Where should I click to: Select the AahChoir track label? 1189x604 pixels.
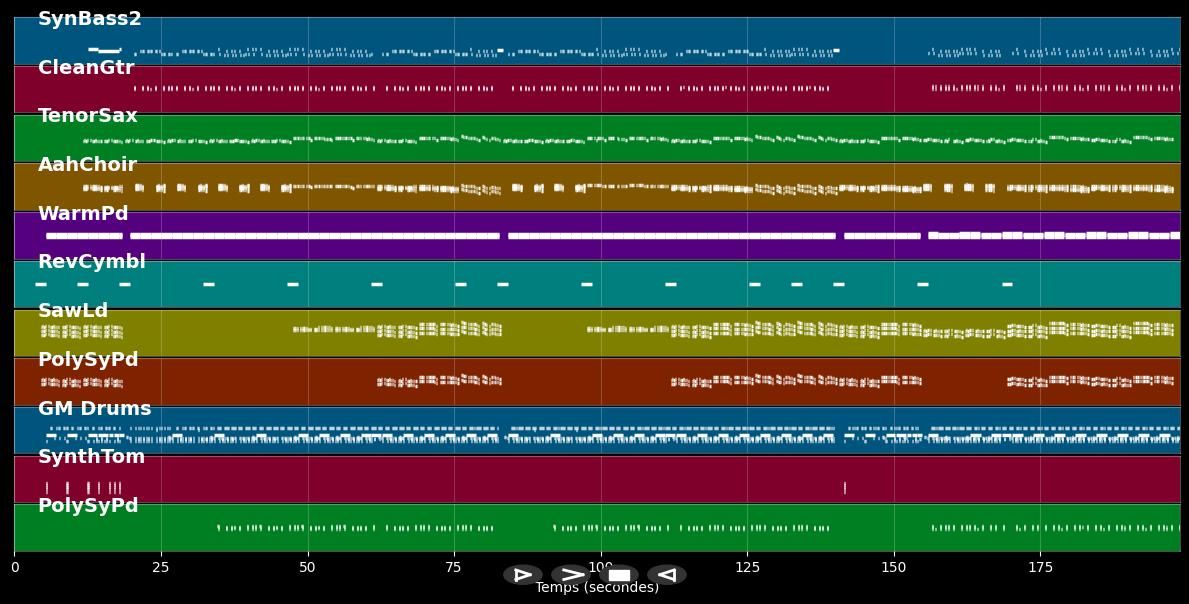(87, 165)
